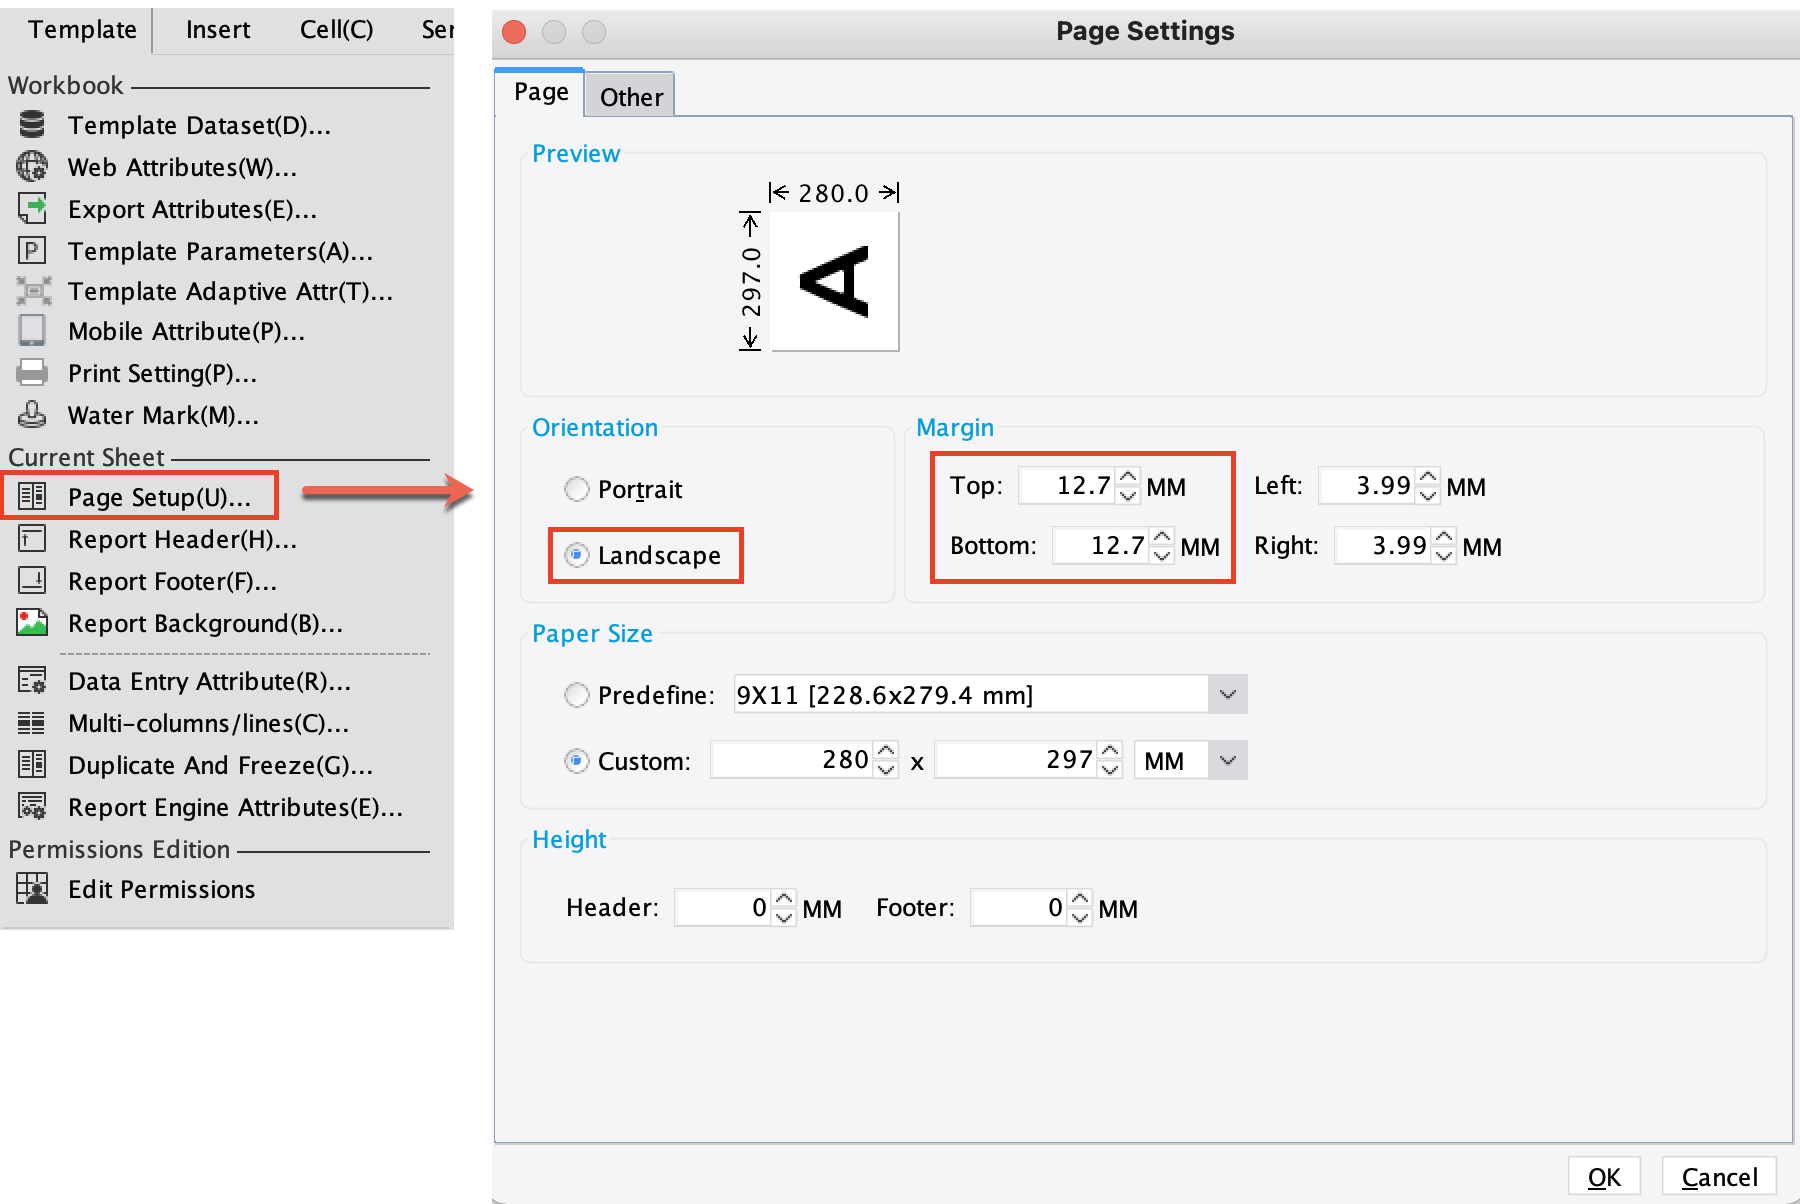Screen dimensions: 1800x1204
Task: Click the Report Engine Attributes icon
Action: (32, 806)
